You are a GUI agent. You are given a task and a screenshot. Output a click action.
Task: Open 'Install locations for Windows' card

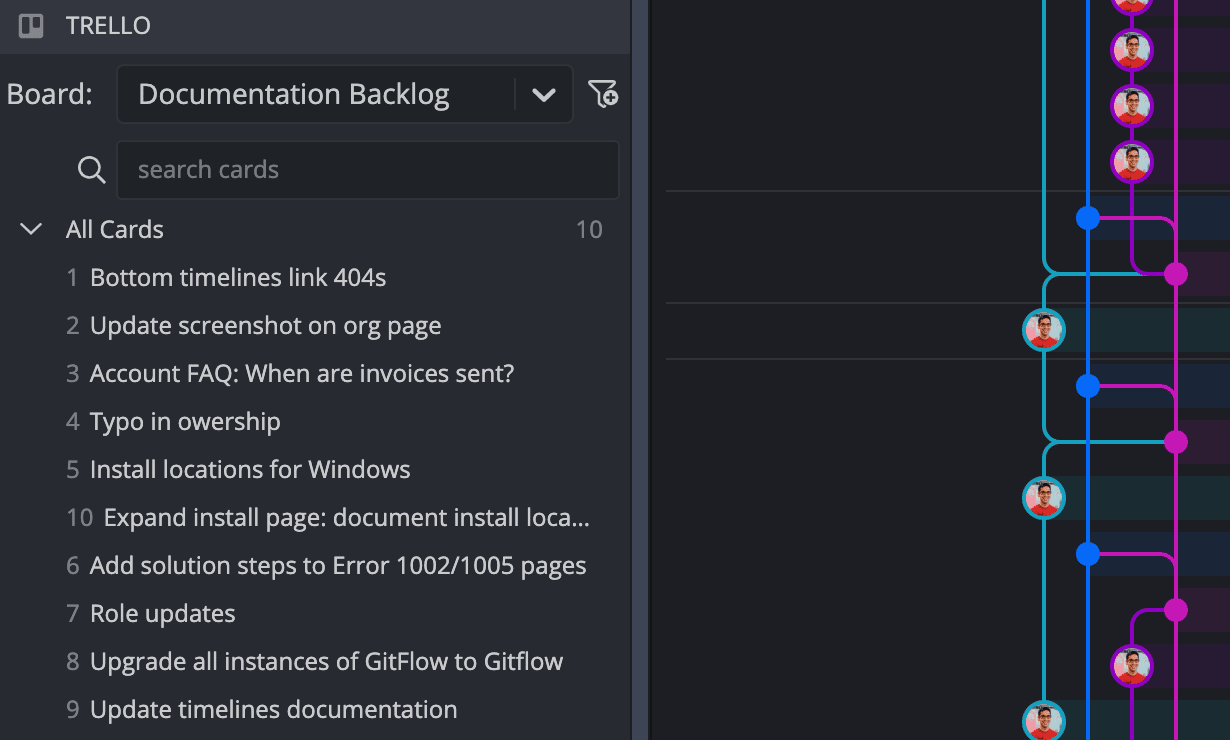[x=250, y=470]
